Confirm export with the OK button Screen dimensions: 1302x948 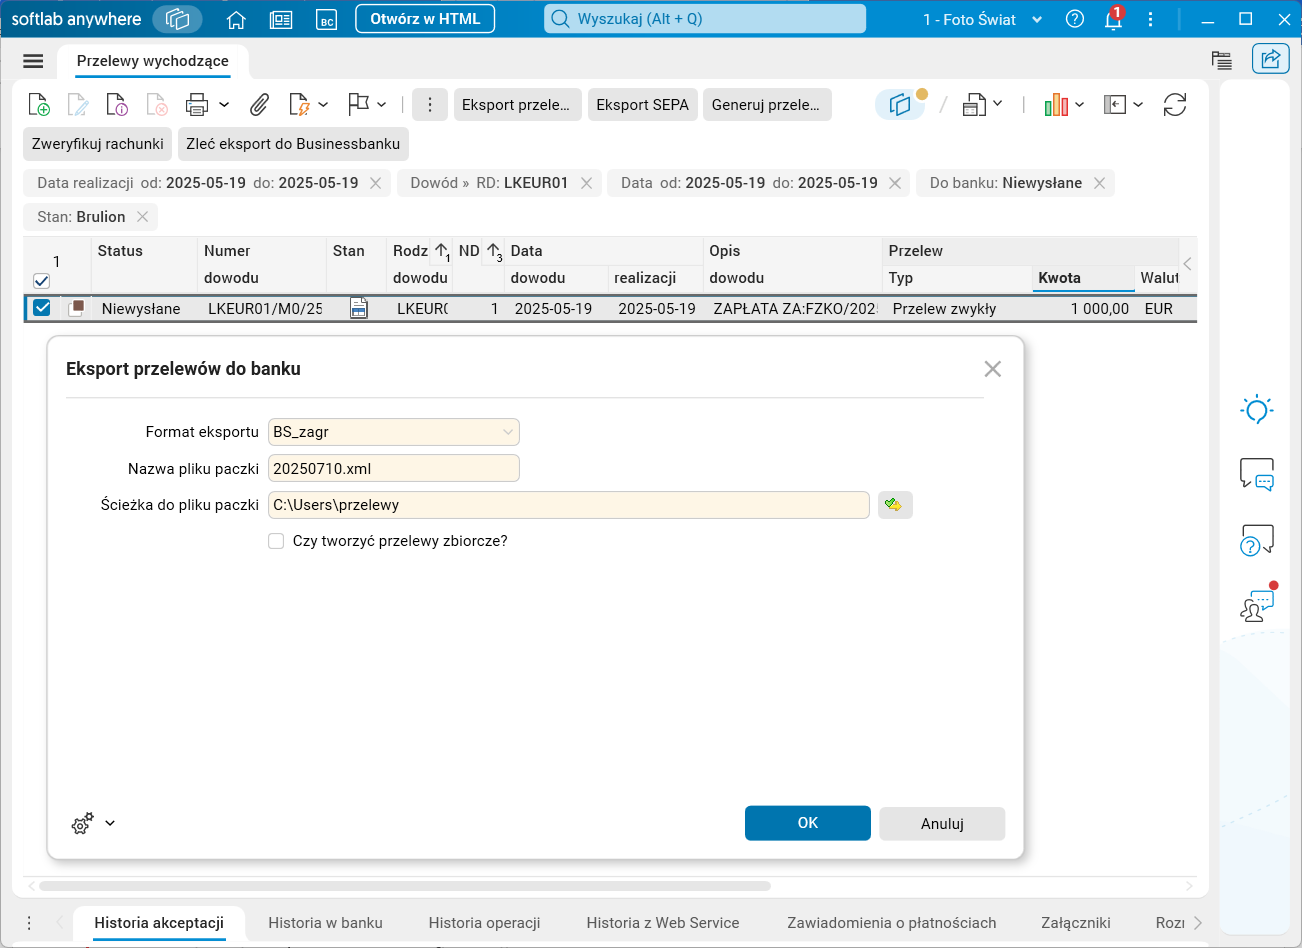(808, 823)
